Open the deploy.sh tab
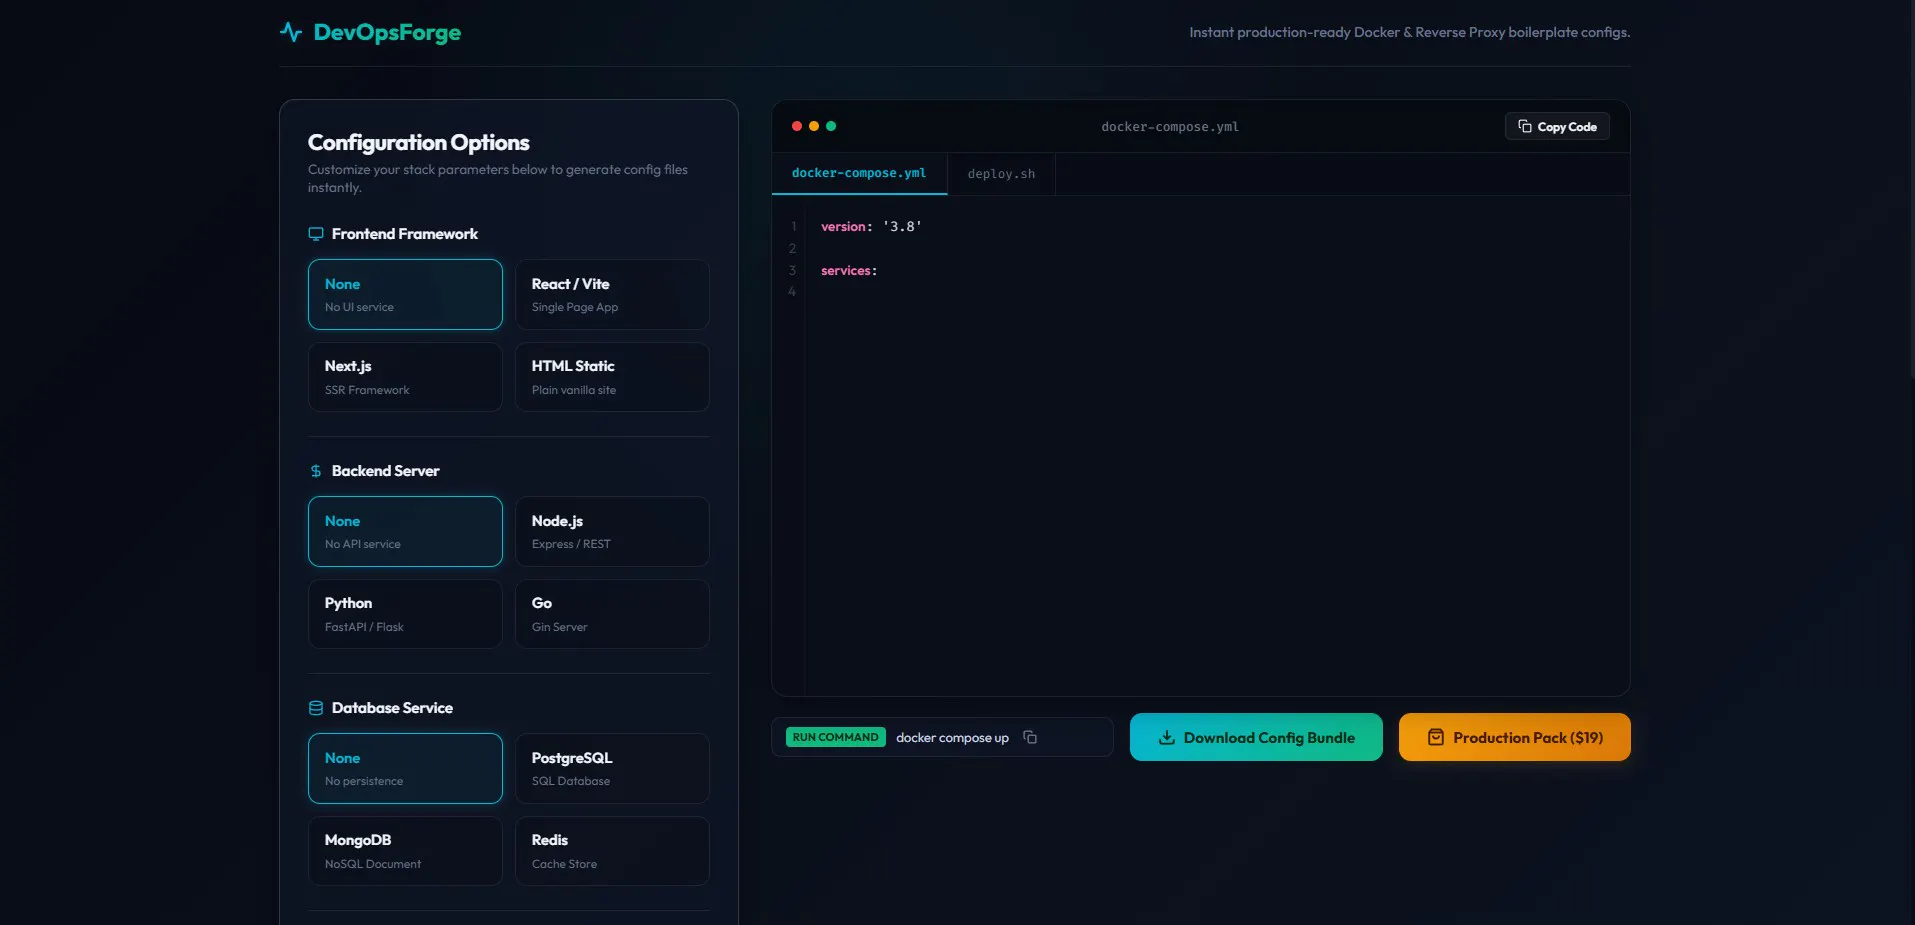 [1001, 174]
